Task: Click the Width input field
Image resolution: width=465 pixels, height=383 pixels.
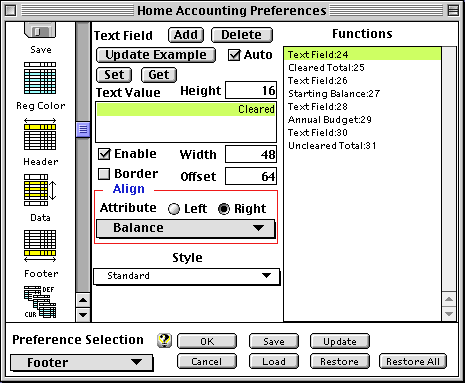Action: pos(251,154)
